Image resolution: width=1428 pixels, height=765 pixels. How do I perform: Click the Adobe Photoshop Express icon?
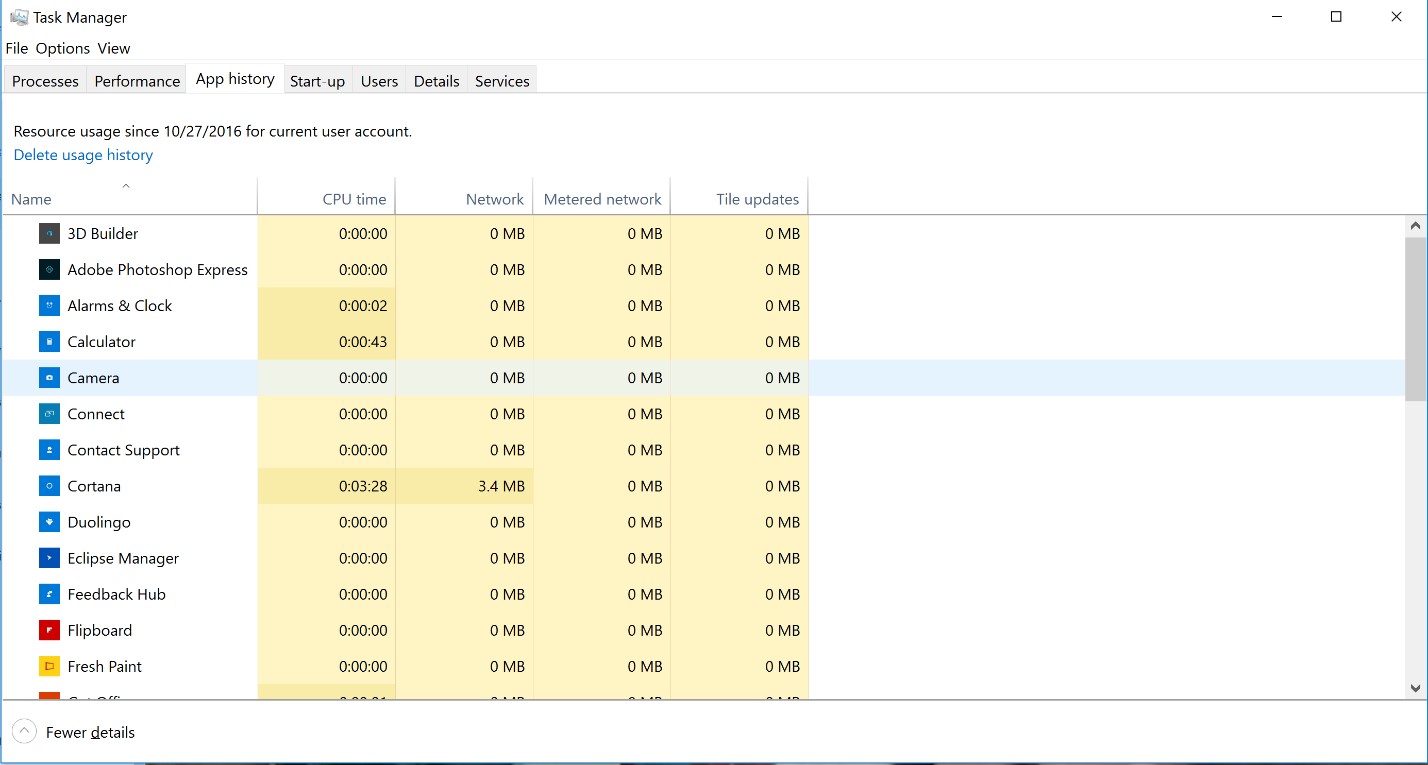point(49,269)
